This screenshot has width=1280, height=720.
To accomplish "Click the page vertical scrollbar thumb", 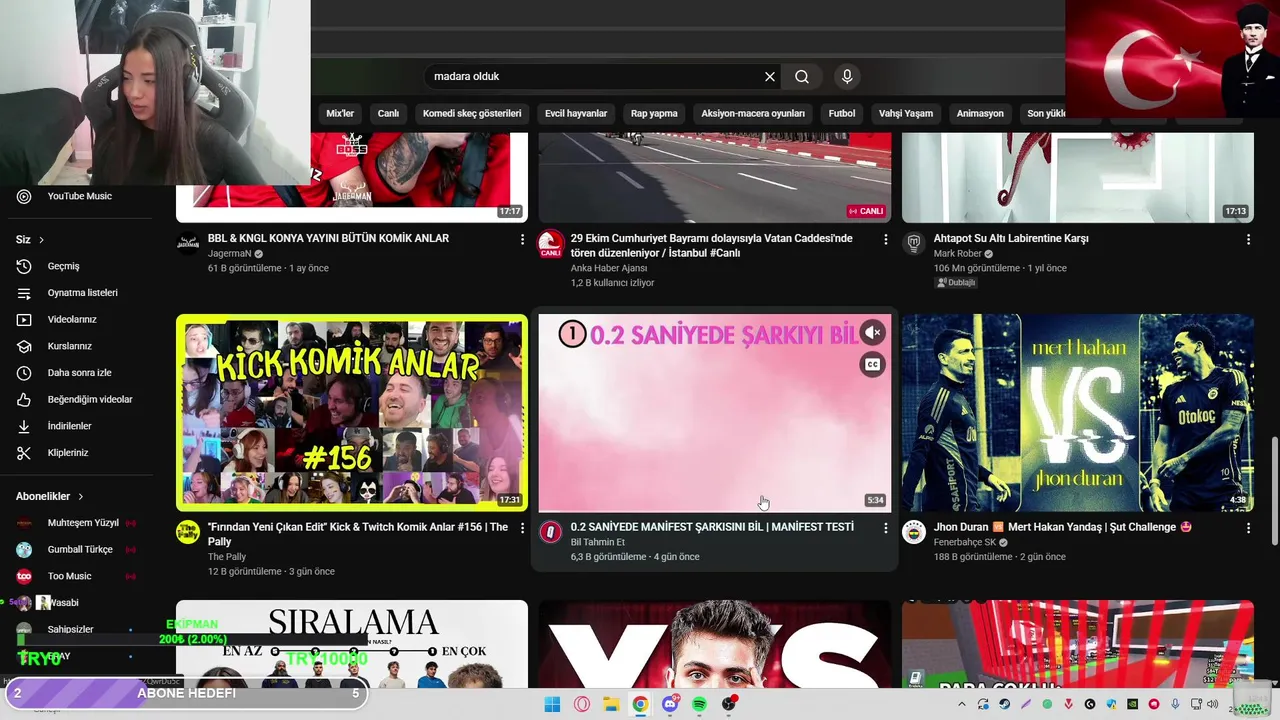I will (x=1274, y=491).
